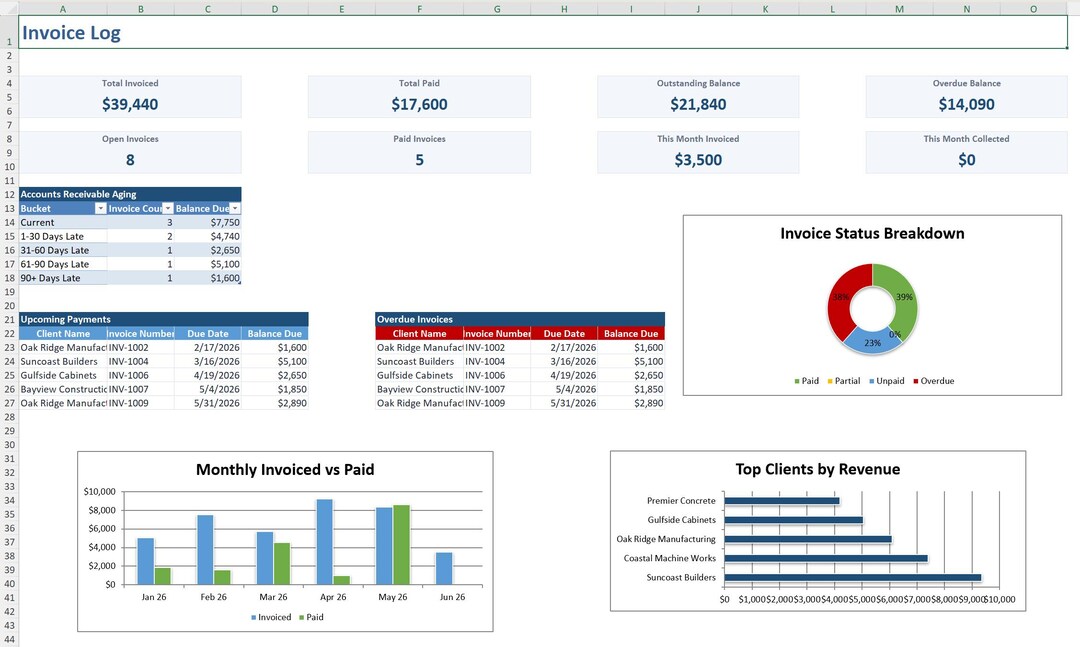
Task: Click the Feb 26 axis label
Action: point(214,597)
